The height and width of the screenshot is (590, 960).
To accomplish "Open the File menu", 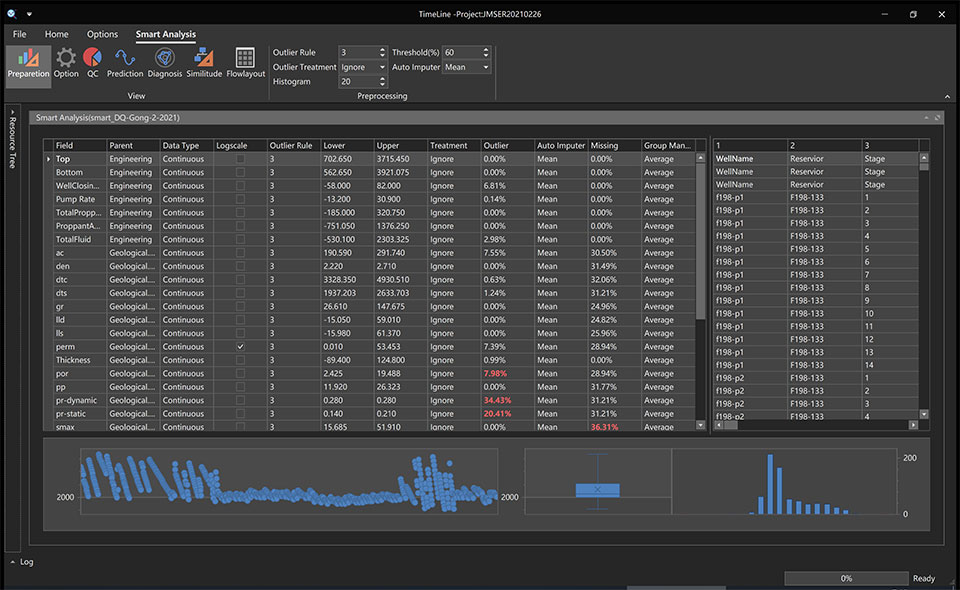I will click(20, 34).
